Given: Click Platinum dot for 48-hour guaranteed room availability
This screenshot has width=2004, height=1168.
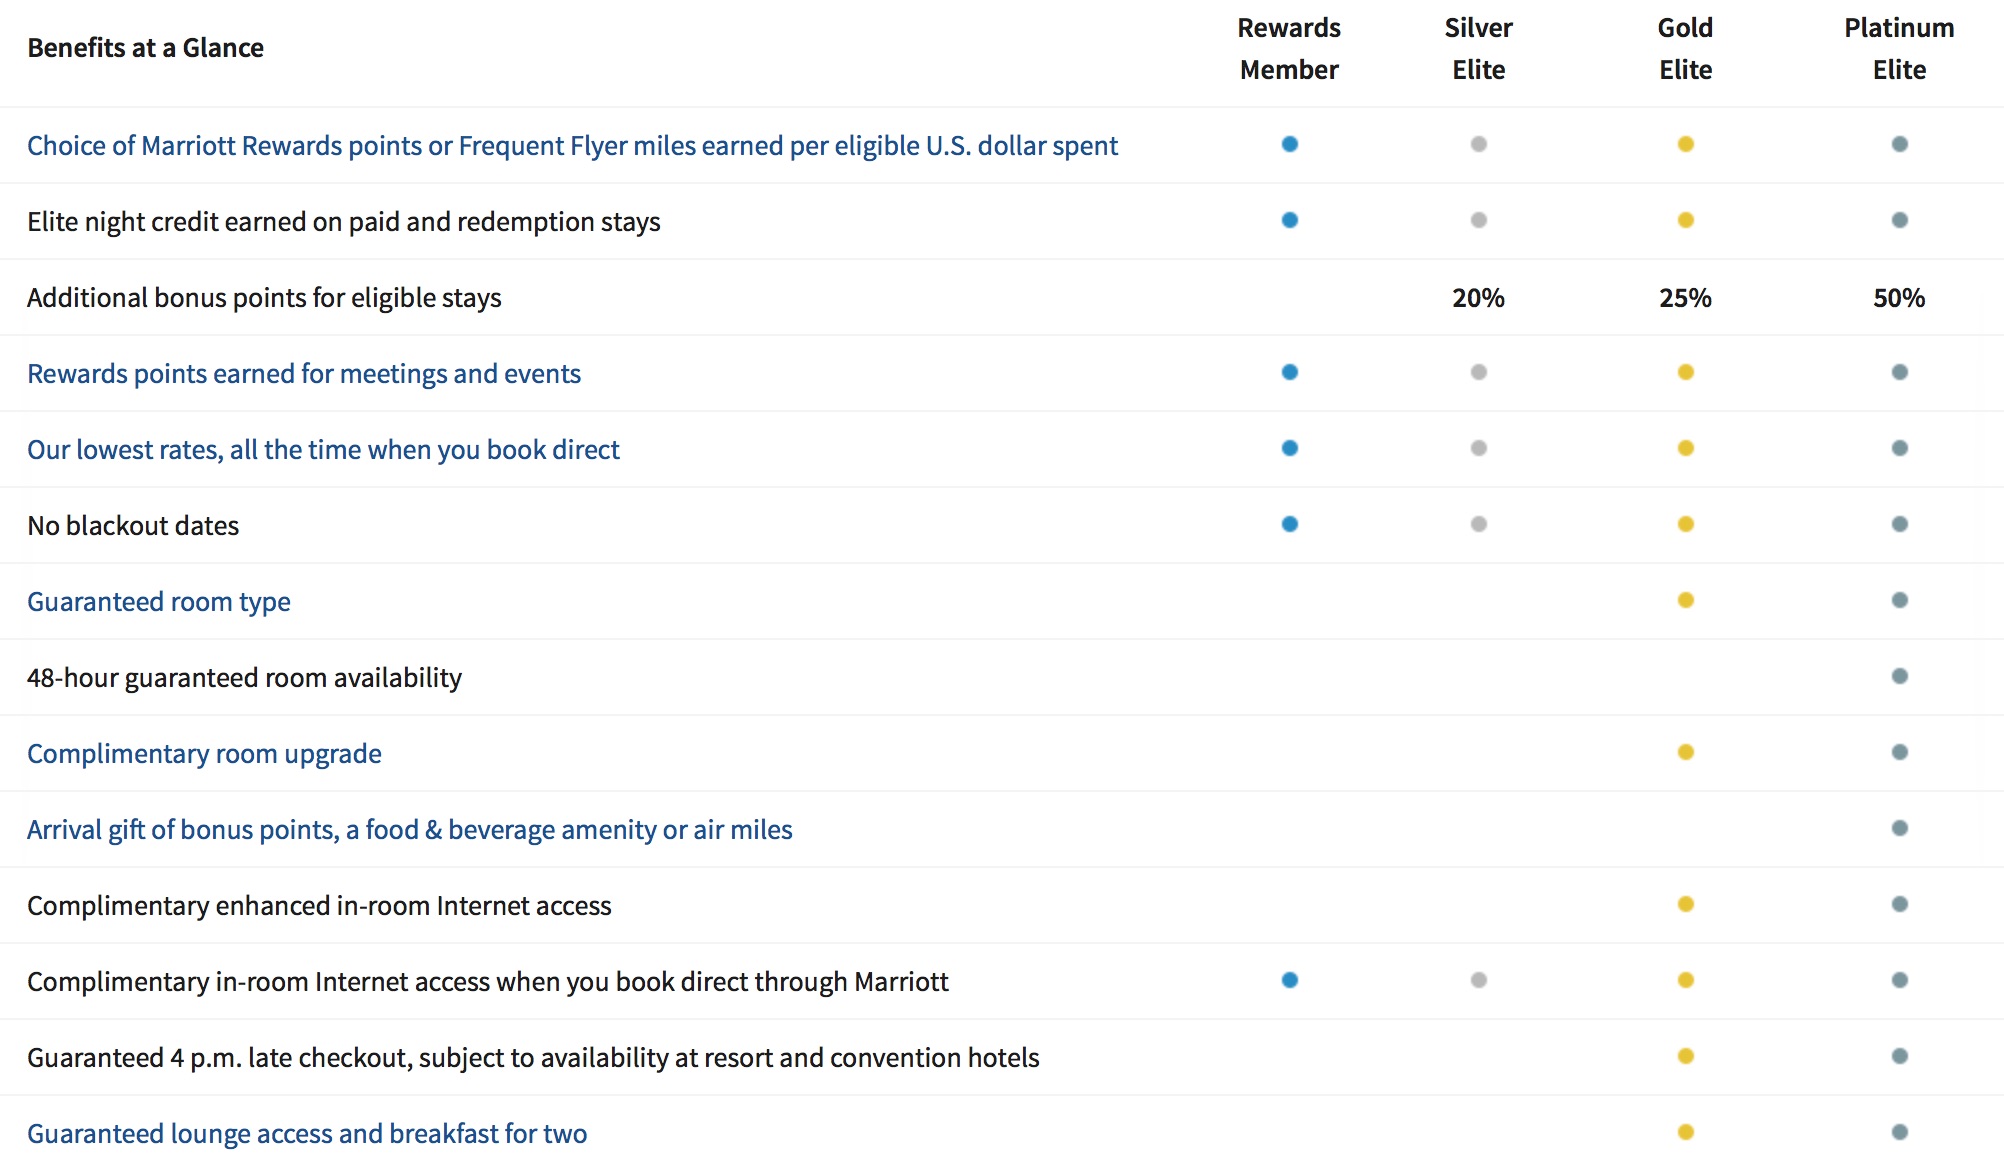Looking at the screenshot, I should (1900, 676).
